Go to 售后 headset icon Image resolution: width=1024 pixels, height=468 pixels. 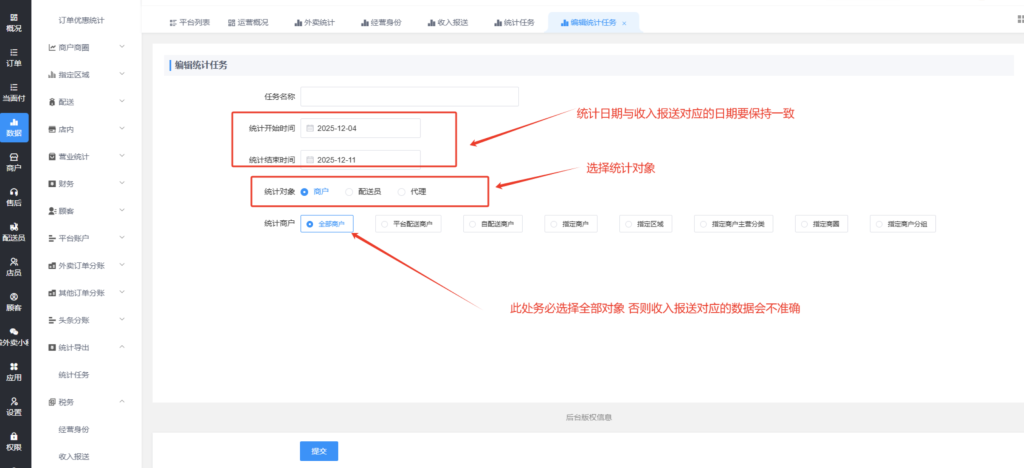click(x=14, y=196)
